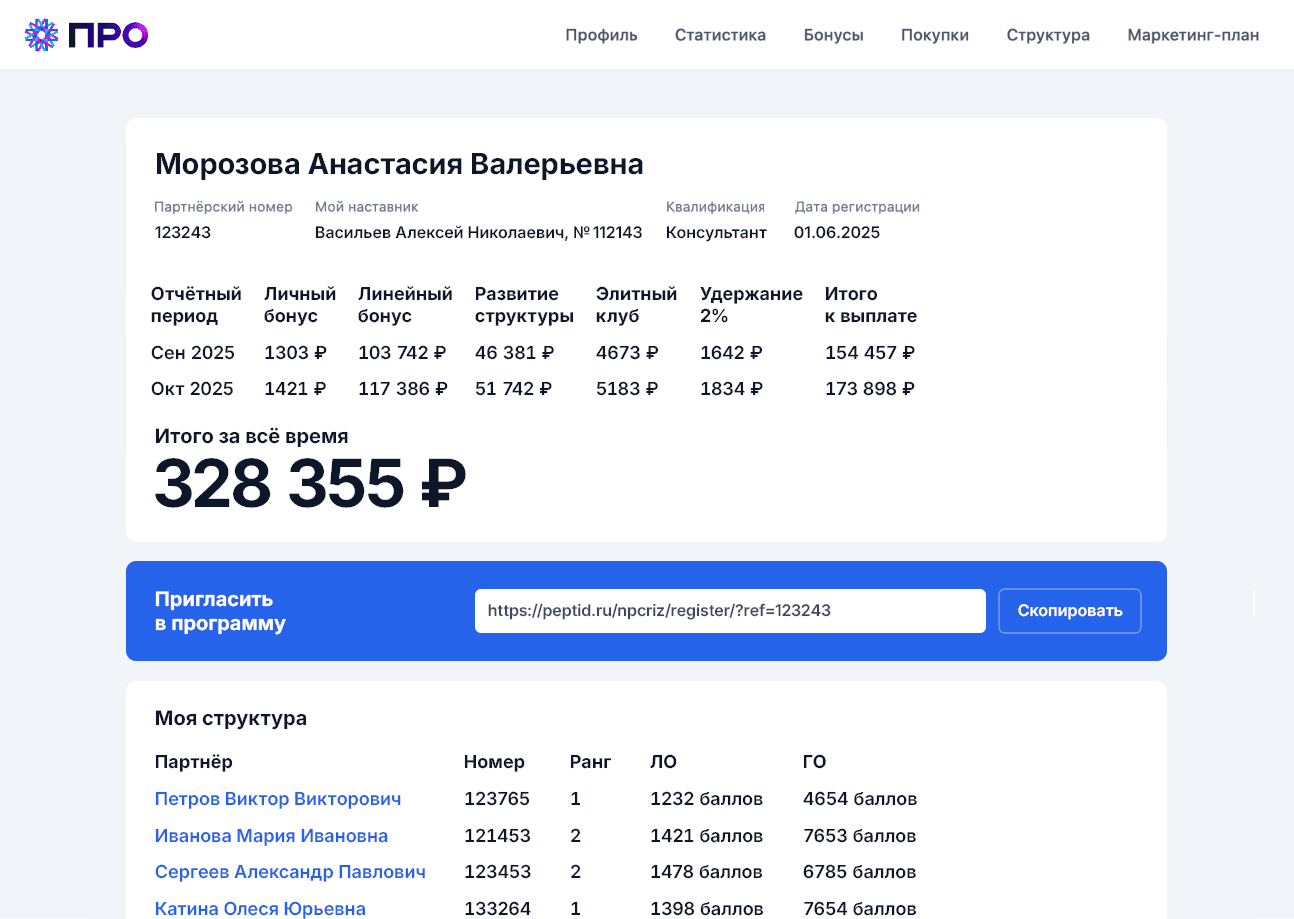This screenshot has height=919, width=1294.
Task: Click the 1834 ₽ retention value
Action: pyautogui.click(x=731, y=389)
